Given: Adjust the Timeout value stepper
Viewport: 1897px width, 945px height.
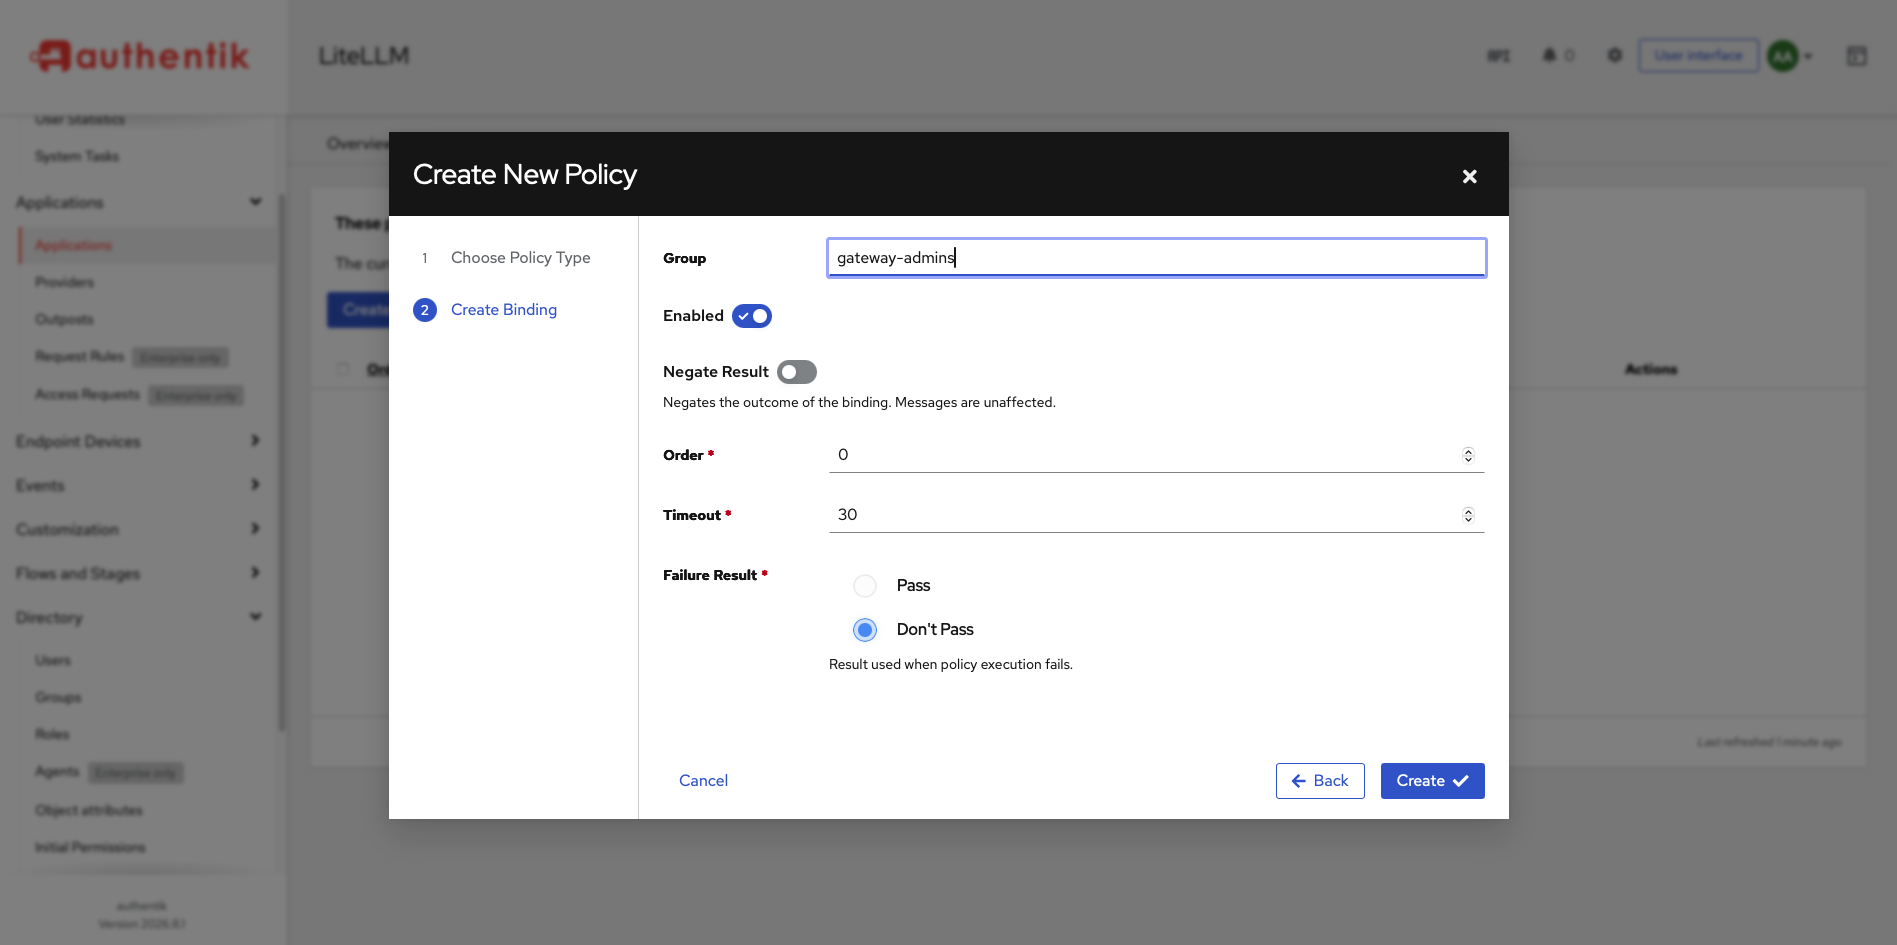Looking at the screenshot, I should [x=1468, y=515].
